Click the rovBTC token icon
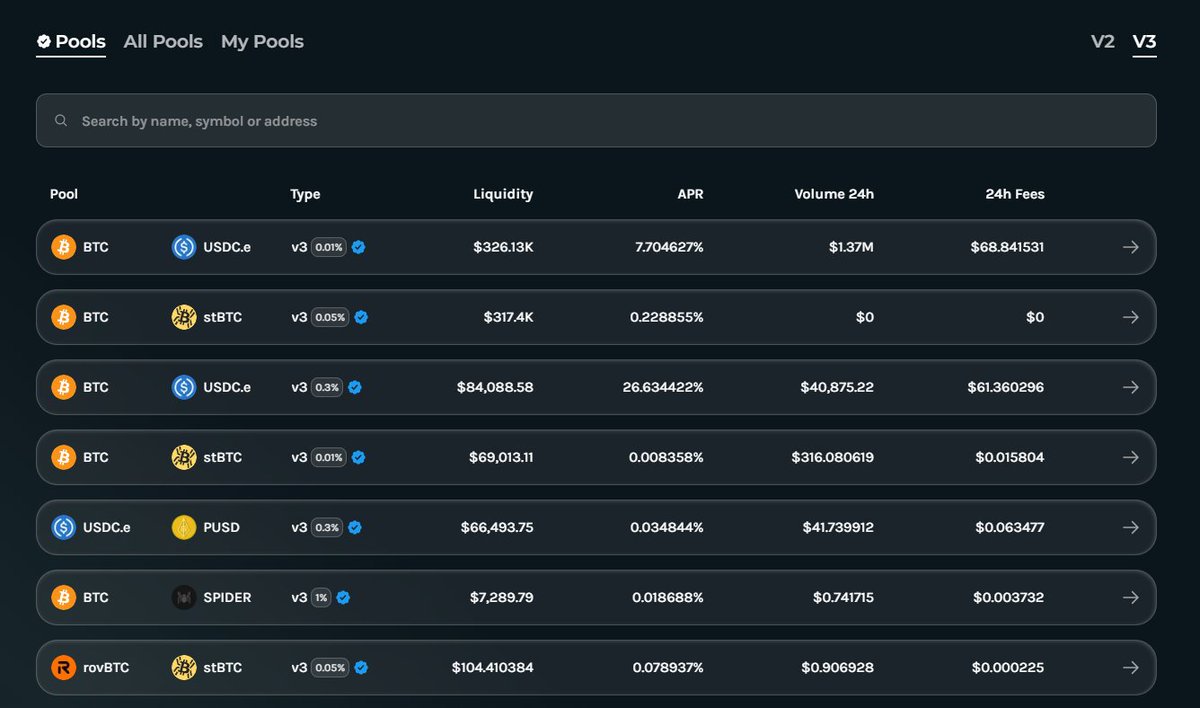Viewport: 1200px width, 708px height. 64,667
